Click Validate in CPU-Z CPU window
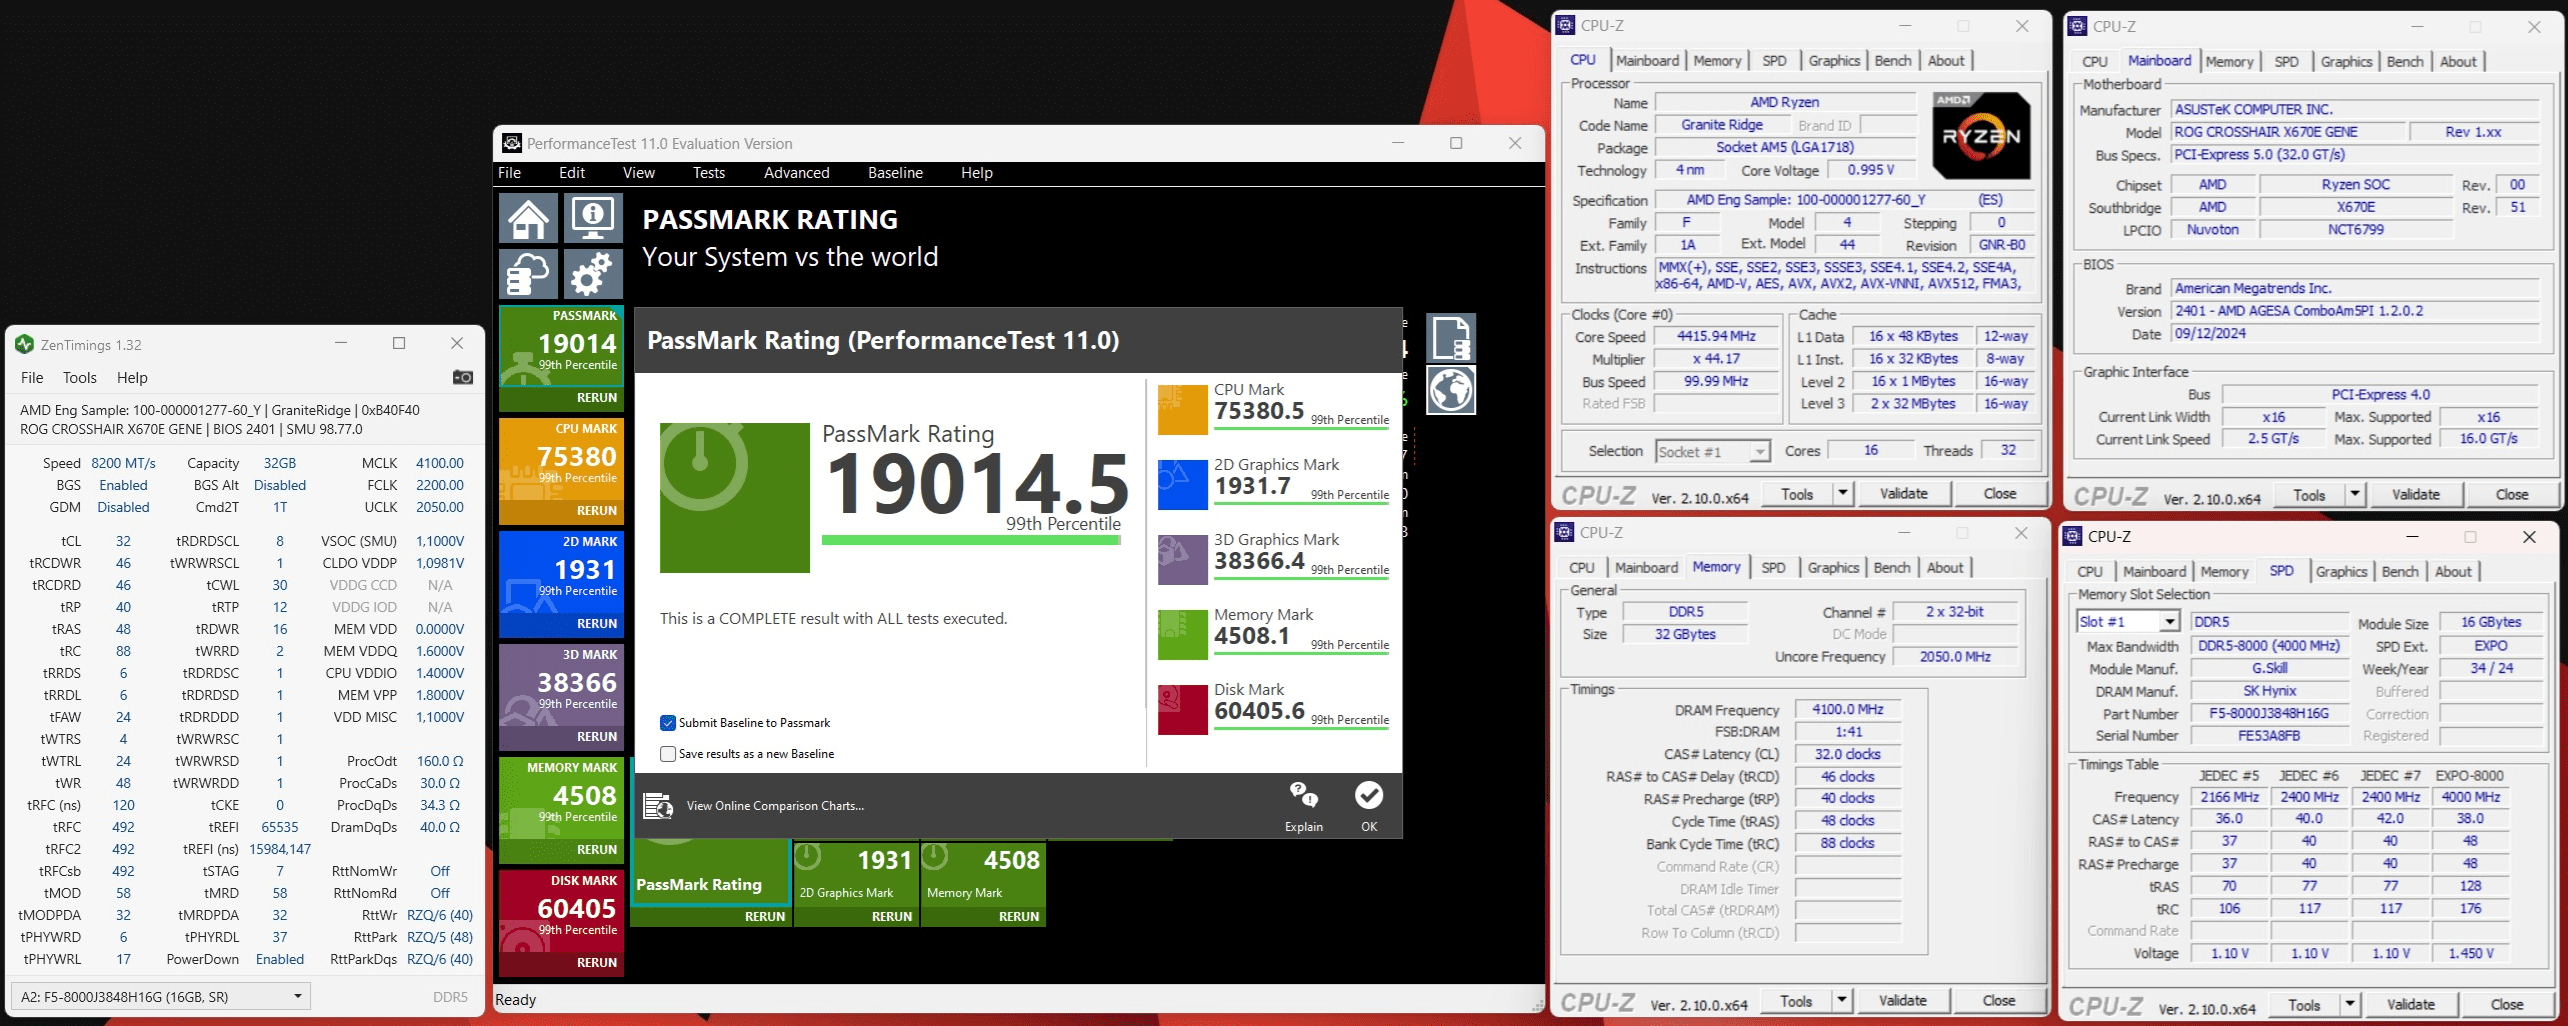The image size is (2568, 1026). point(1904,493)
